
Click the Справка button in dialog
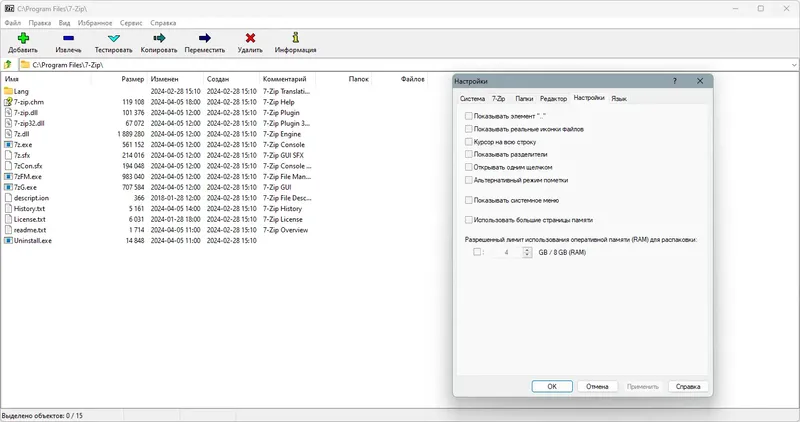pyautogui.click(x=688, y=386)
